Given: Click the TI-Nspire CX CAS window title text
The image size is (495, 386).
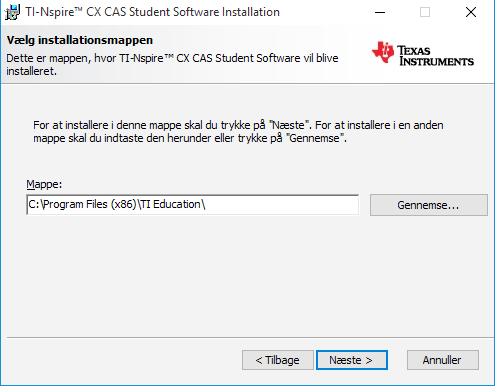Looking at the screenshot, I should (153, 12).
